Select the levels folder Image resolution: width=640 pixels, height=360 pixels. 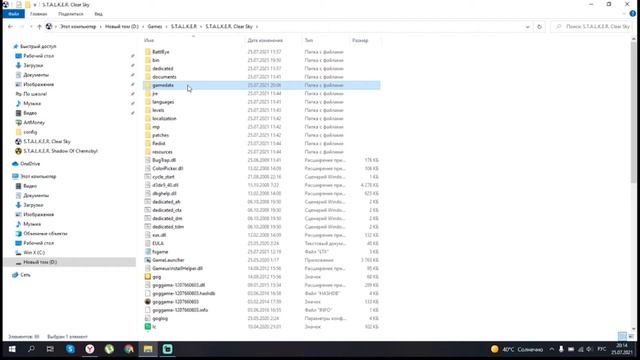158,110
